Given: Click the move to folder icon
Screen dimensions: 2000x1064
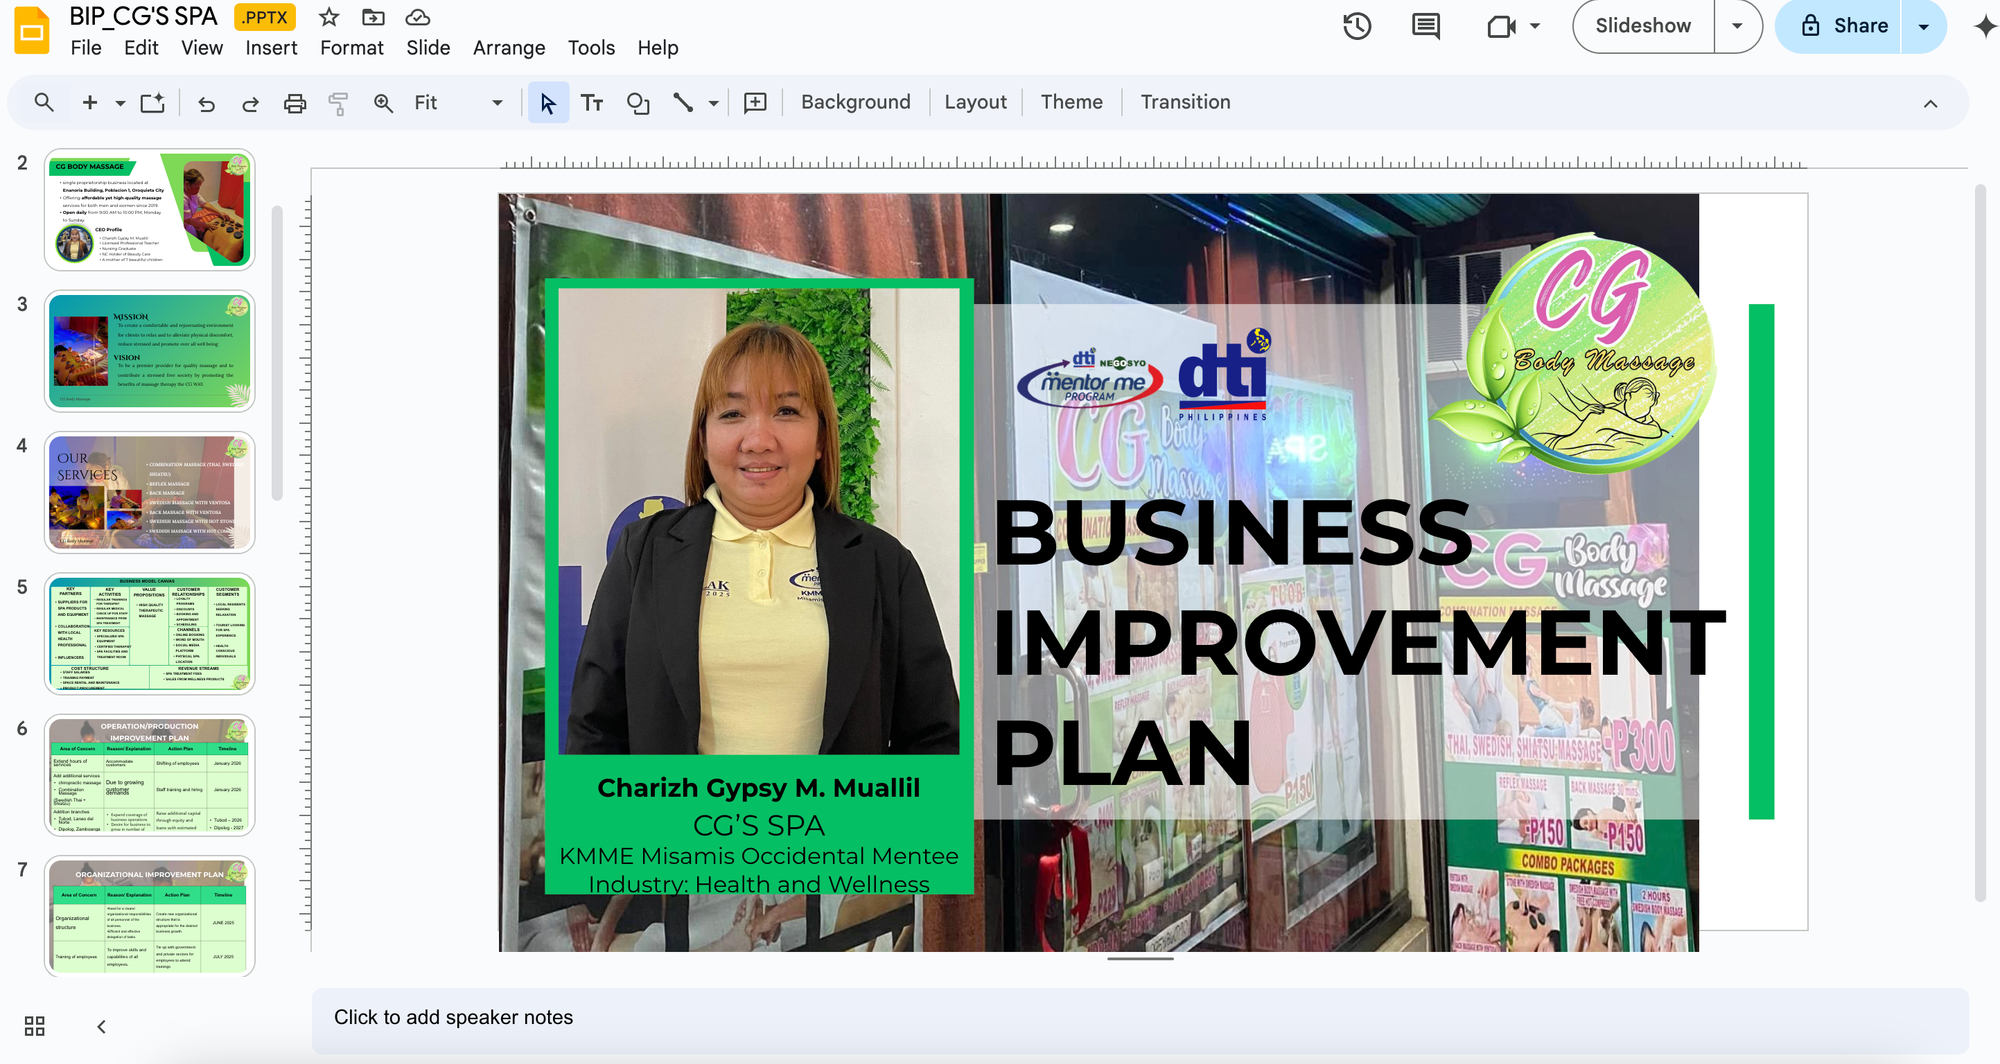Looking at the screenshot, I should (x=373, y=17).
